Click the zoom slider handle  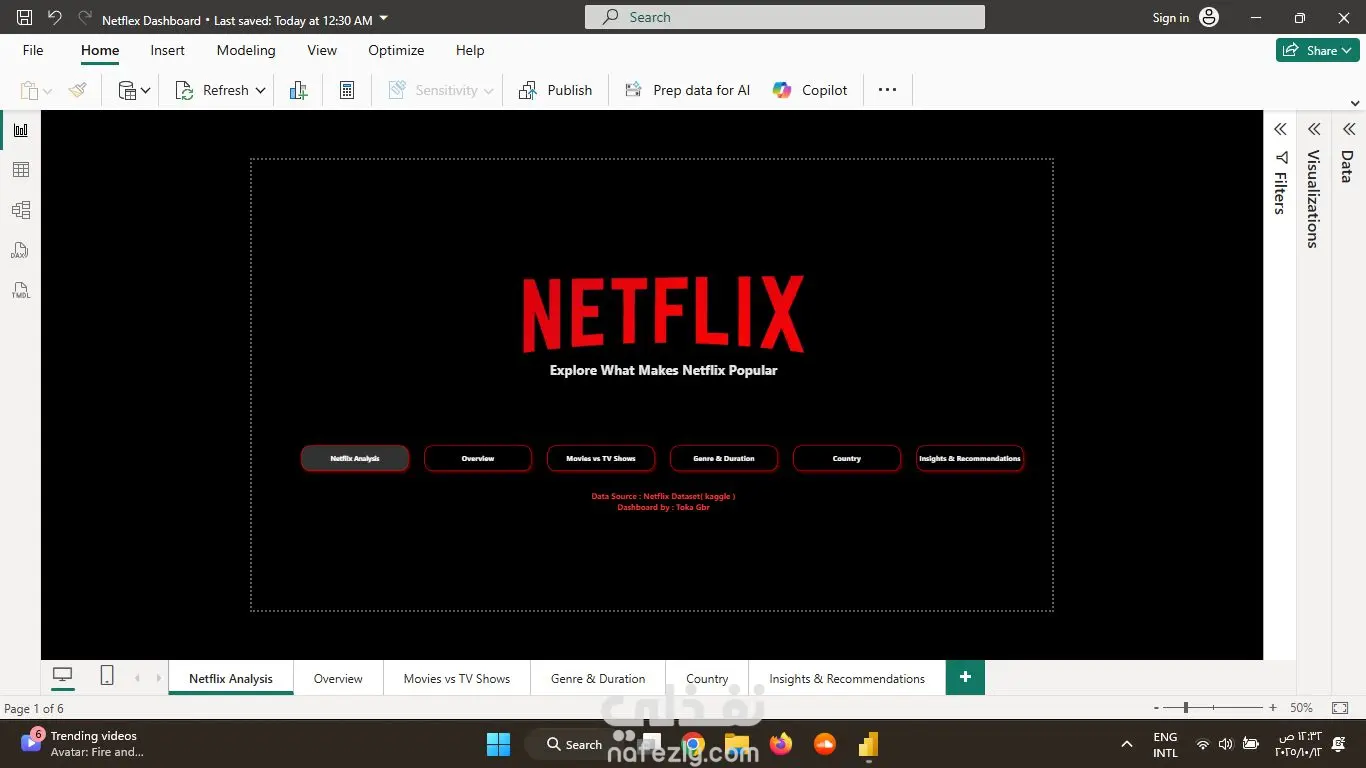tap(1186, 707)
